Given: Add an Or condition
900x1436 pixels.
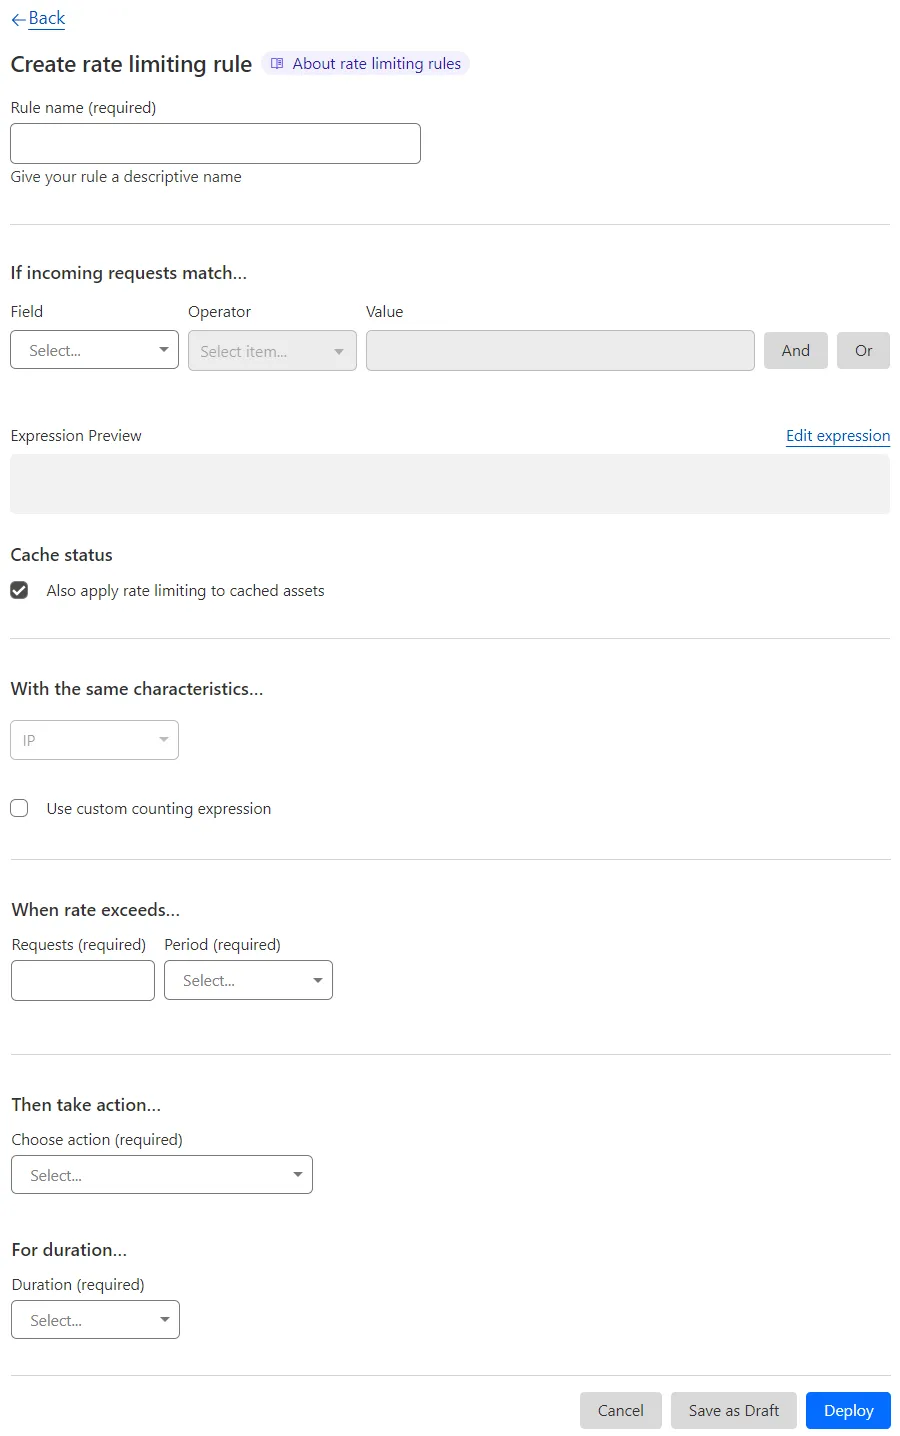Looking at the screenshot, I should (x=863, y=350).
